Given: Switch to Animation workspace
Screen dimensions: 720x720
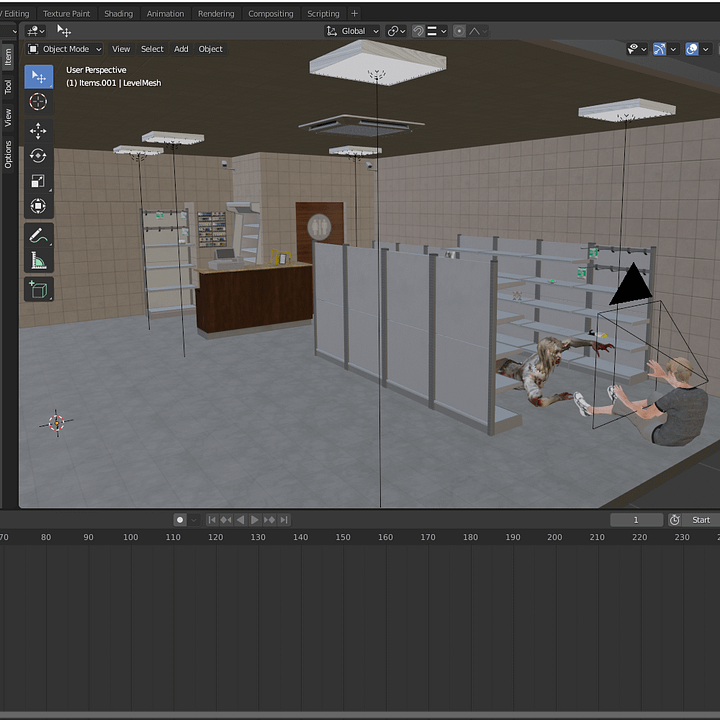Looking at the screenshot, I should pyautogui.click(x=165, y=14).
